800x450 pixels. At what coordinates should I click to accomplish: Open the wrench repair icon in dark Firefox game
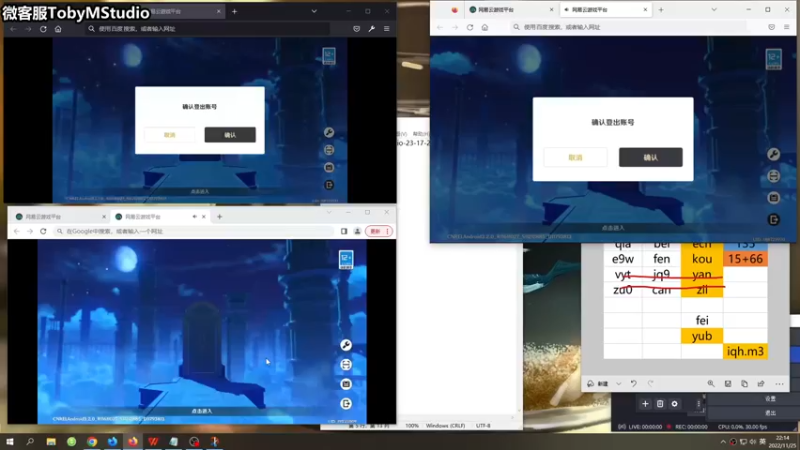click(329, 133)
